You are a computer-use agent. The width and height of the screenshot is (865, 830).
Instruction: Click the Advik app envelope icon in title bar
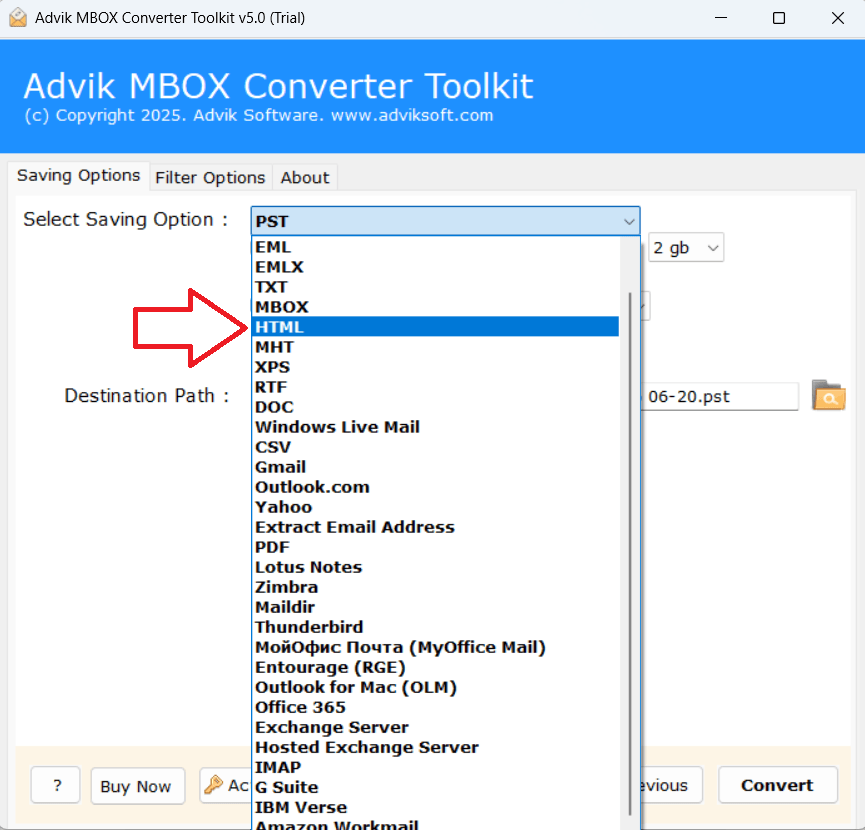click(18, 18)
